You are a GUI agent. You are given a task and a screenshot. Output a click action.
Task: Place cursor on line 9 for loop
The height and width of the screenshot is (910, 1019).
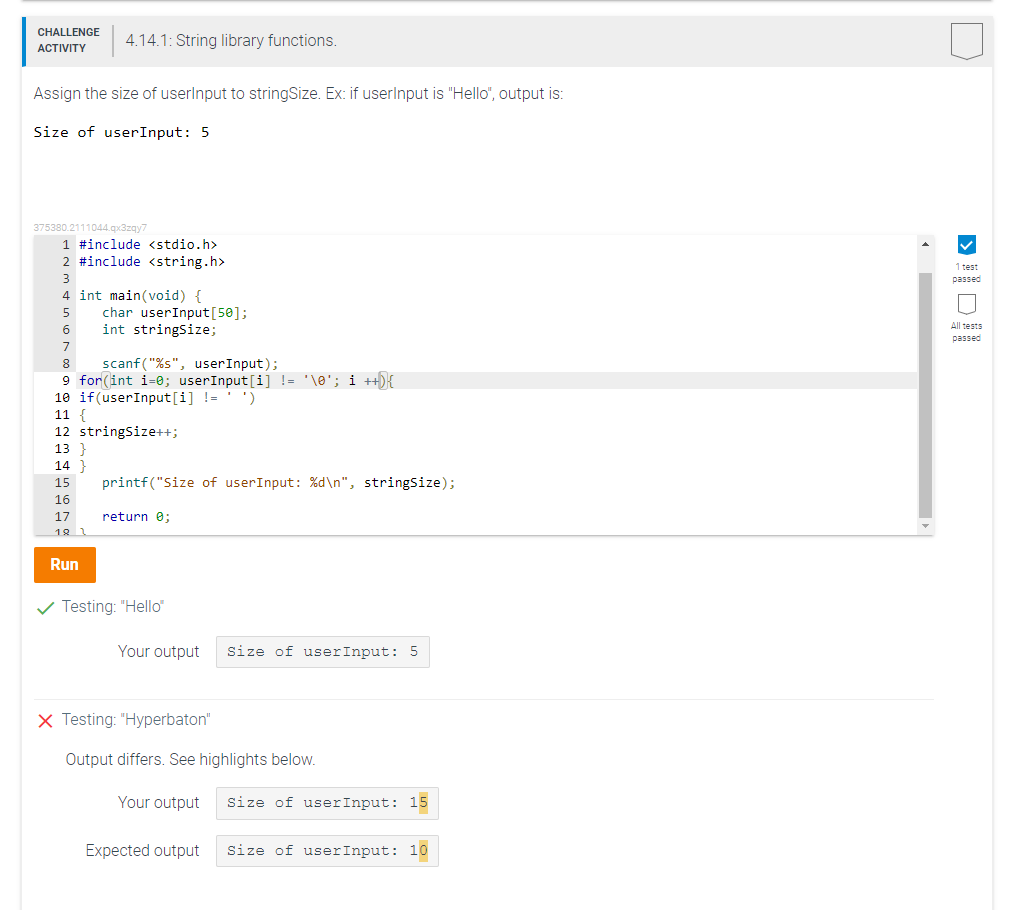click(237, 380)
